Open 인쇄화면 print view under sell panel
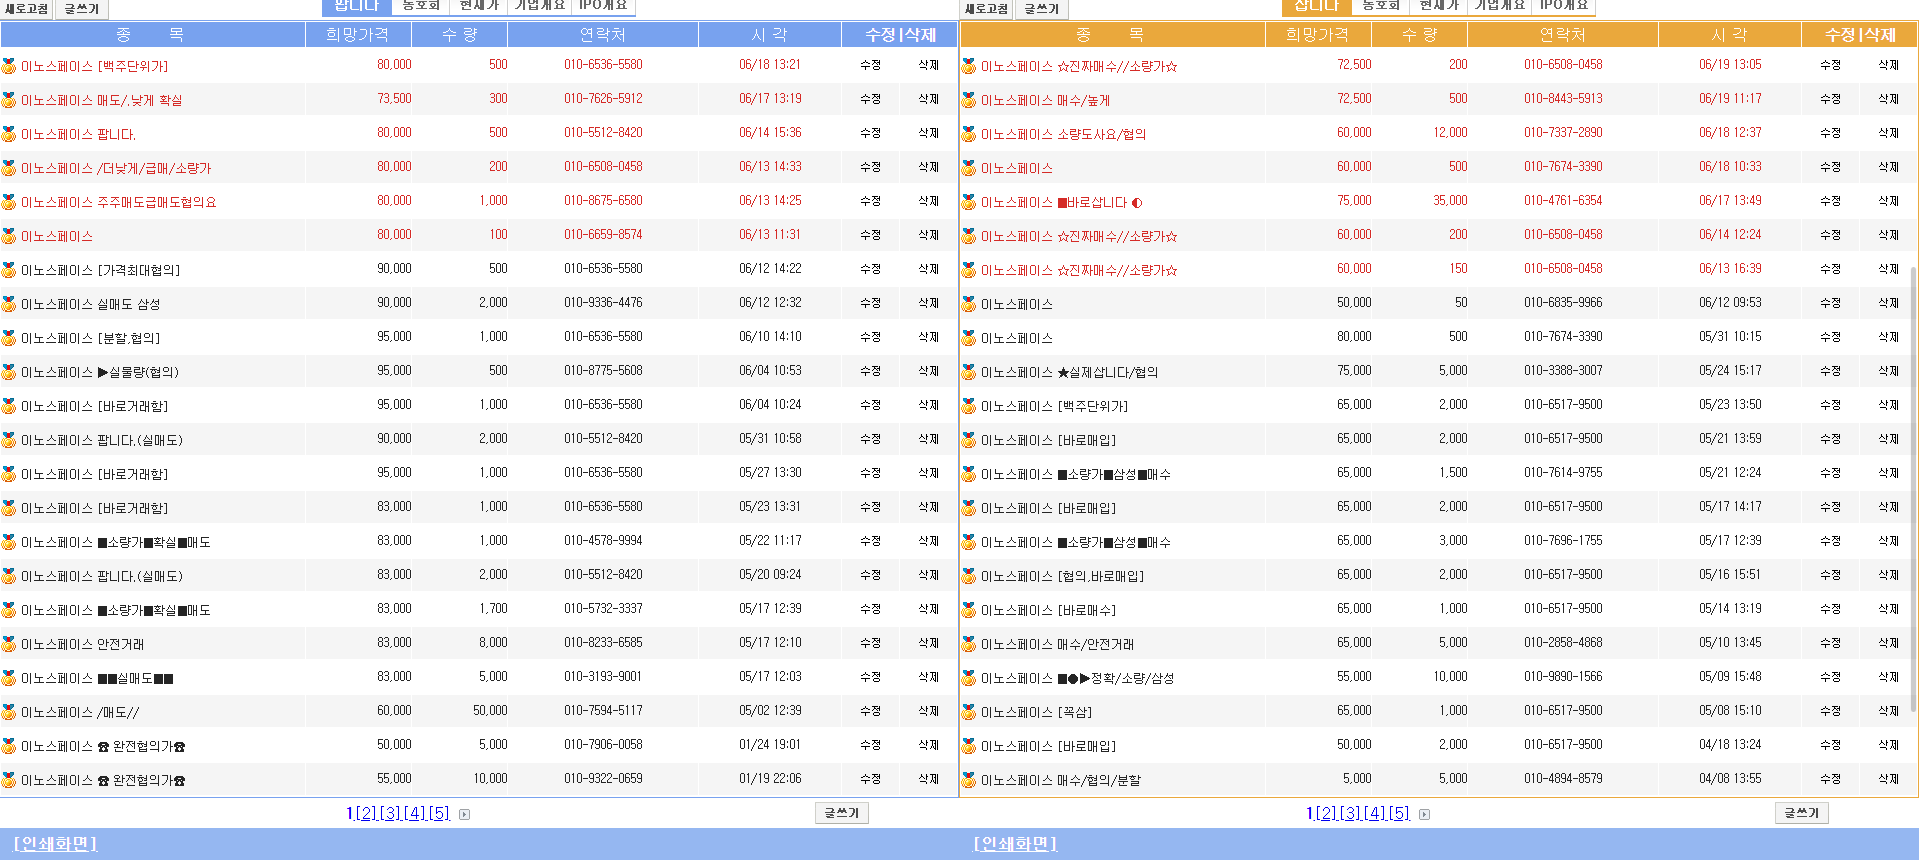 pyautogui.click(x=55, y=844)
